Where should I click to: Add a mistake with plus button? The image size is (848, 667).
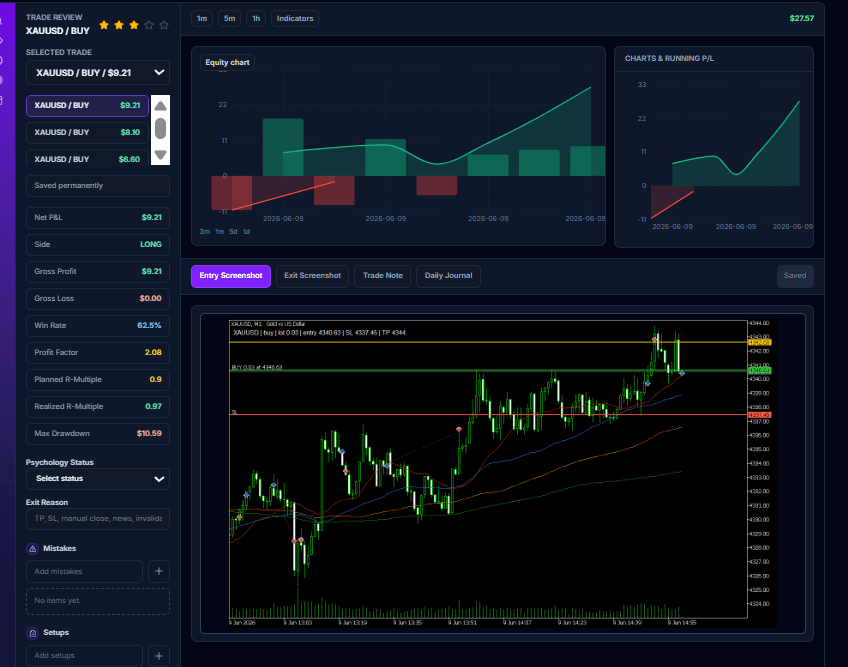159,571
